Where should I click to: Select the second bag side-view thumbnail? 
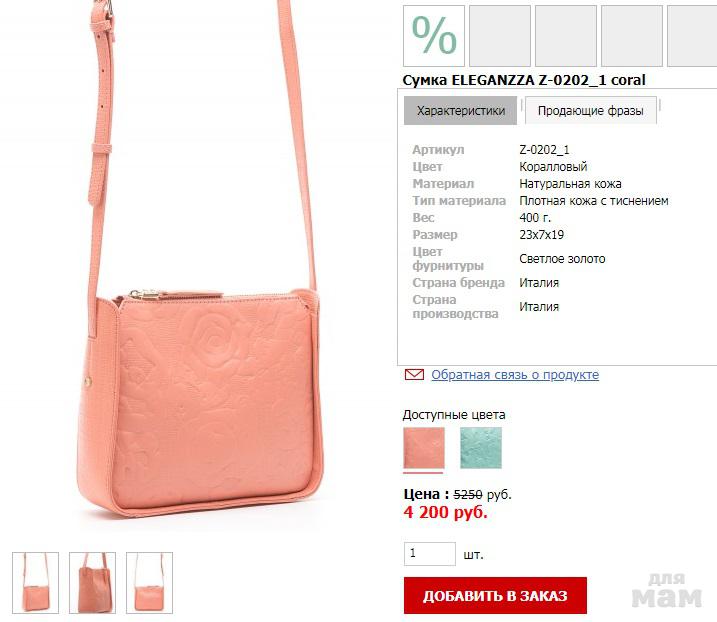point(92,583)
